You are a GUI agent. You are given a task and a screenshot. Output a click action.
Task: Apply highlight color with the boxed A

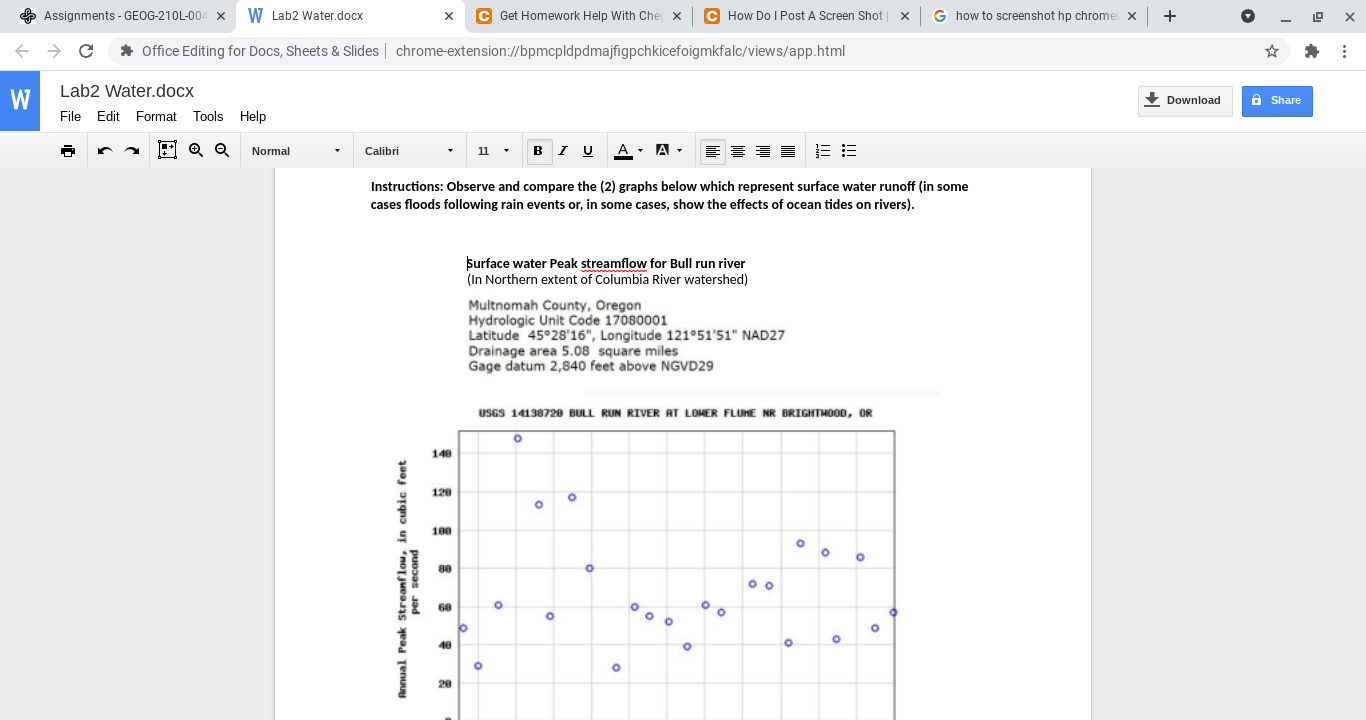tap(662, 151)
